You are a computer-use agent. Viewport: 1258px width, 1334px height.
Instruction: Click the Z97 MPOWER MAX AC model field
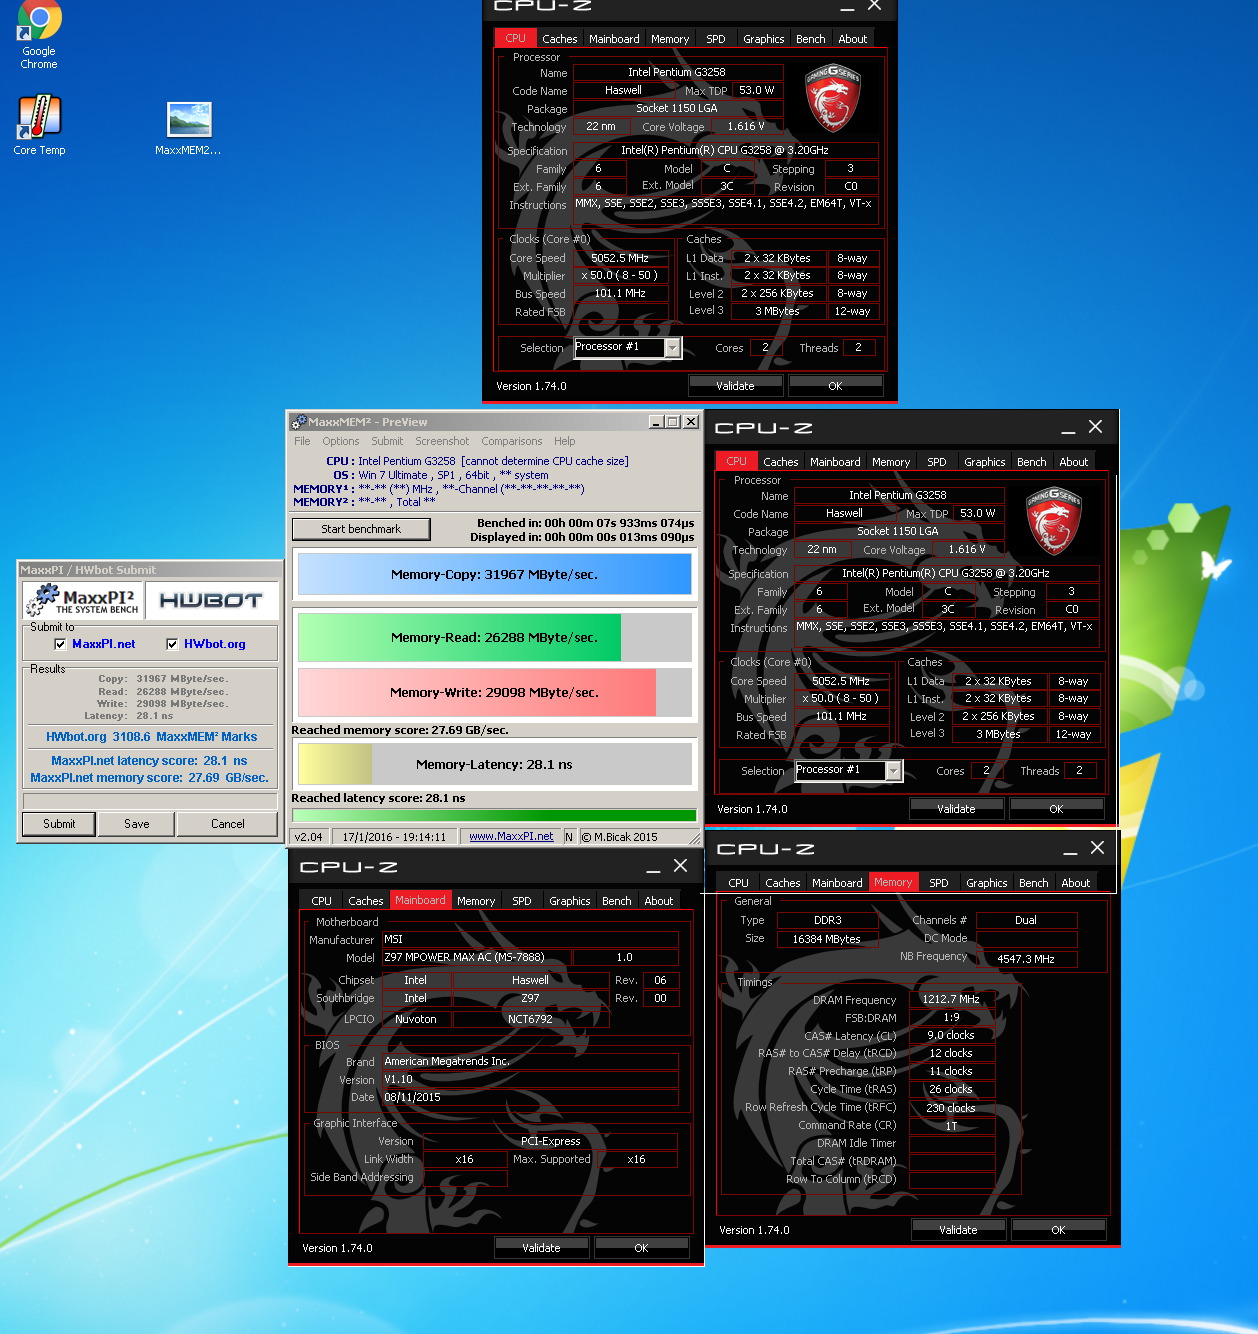(x=477, y=957)
